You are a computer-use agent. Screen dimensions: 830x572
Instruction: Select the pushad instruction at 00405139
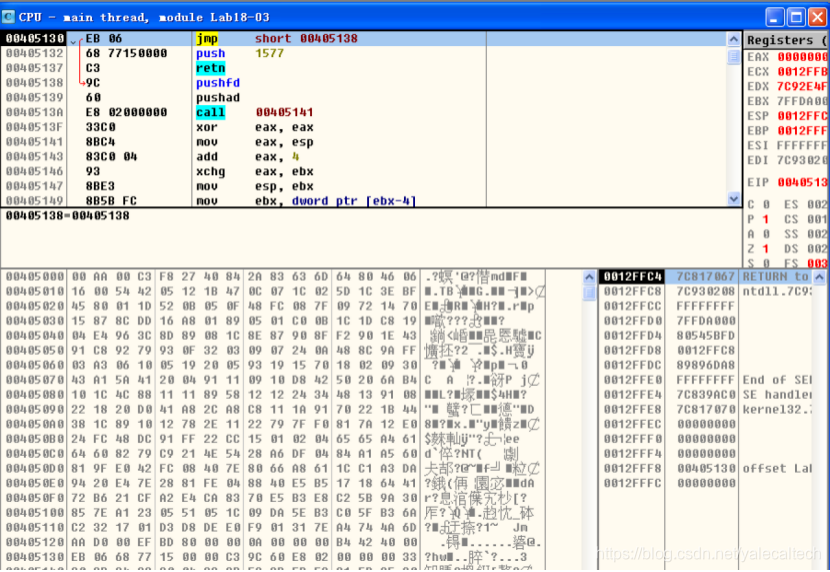(363, 98)
